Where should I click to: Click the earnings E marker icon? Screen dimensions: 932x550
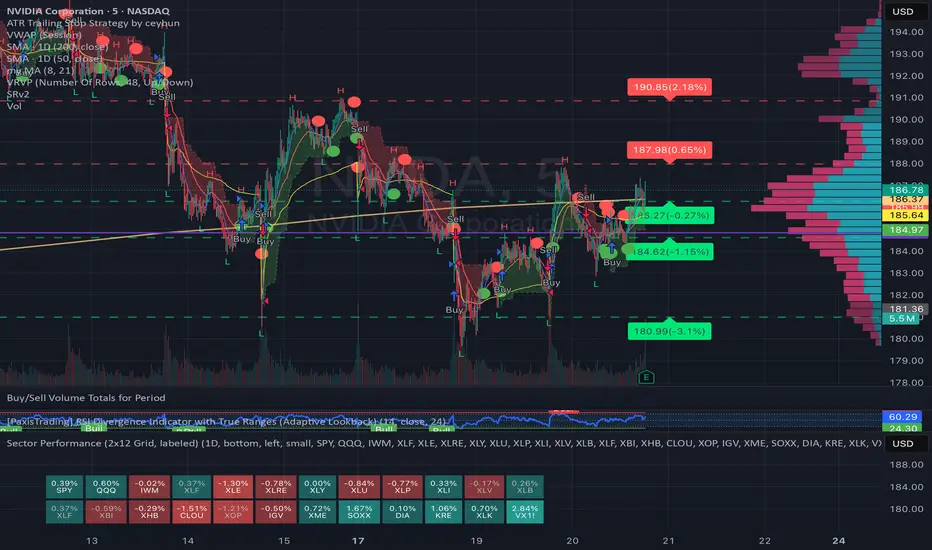pyautogui.click(x=646, y=377)
